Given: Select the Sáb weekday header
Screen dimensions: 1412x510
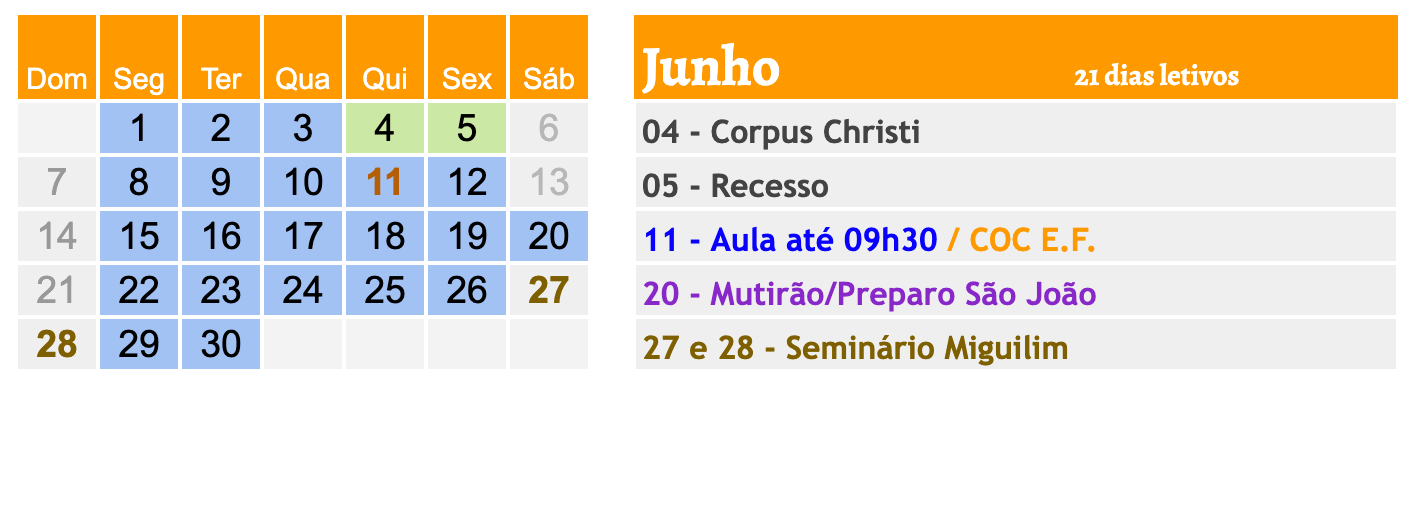Looking at the screenshot, I should (549, 78).
